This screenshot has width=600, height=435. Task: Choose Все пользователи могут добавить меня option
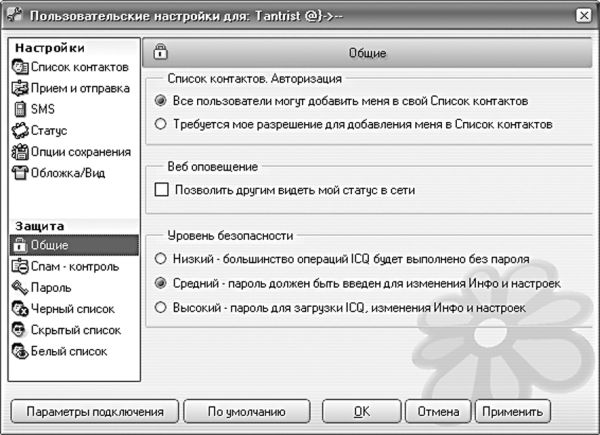point(160,101)
